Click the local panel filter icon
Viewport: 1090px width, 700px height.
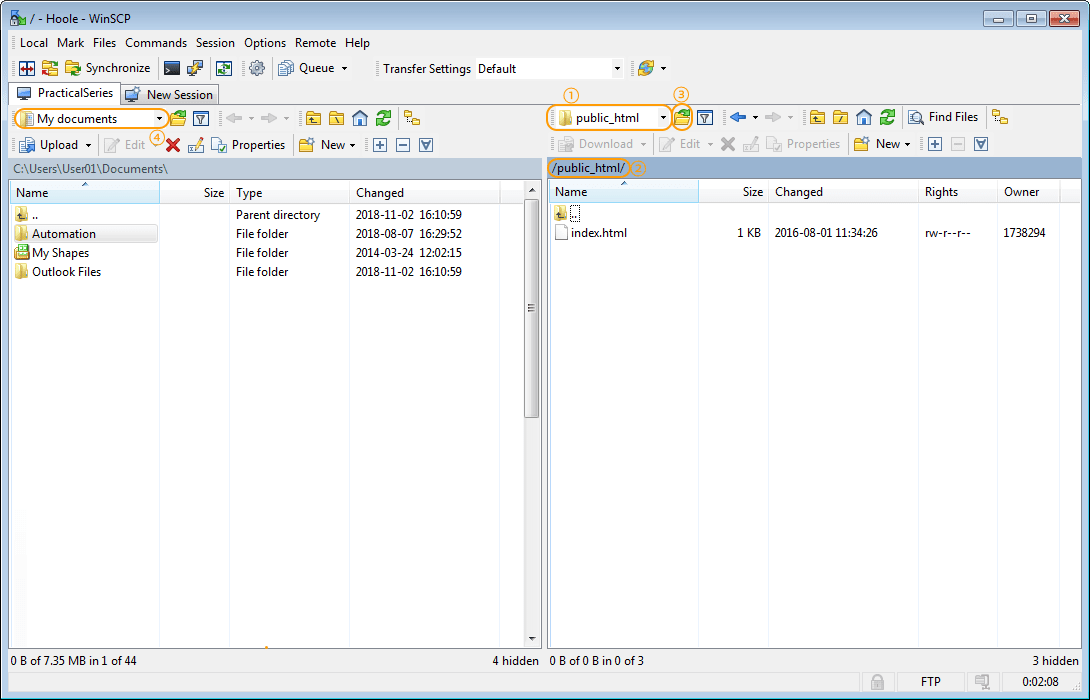tap(201, 119)
